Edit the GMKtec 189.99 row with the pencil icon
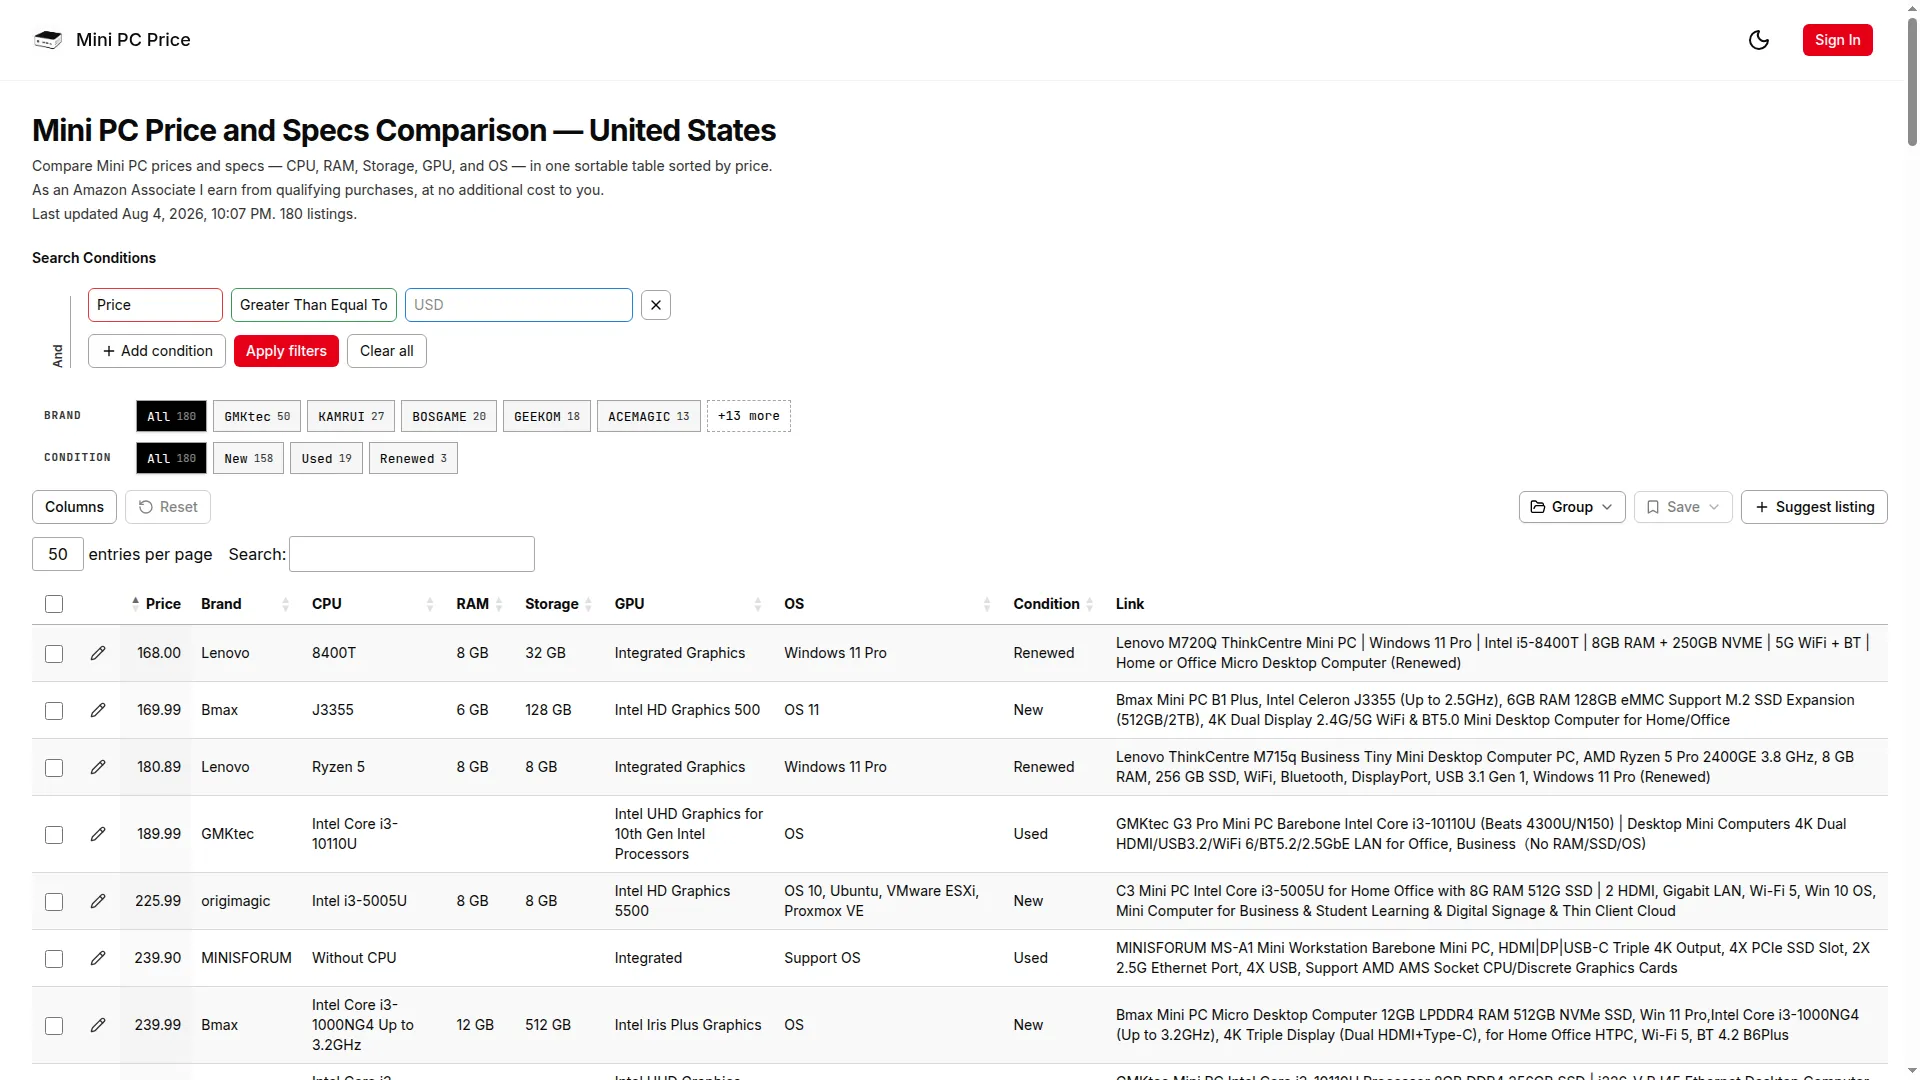This screenshot has height=1080, width=1920. click(x=98, y=834)
